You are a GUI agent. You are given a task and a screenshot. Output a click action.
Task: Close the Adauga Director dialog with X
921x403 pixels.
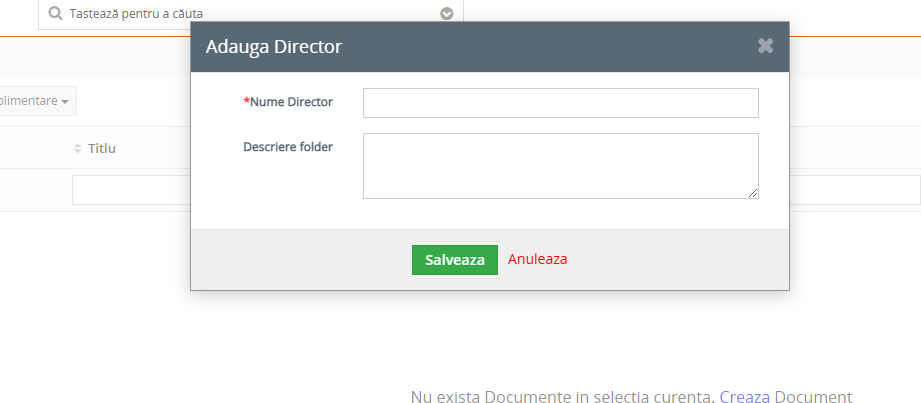pos(765,46)
